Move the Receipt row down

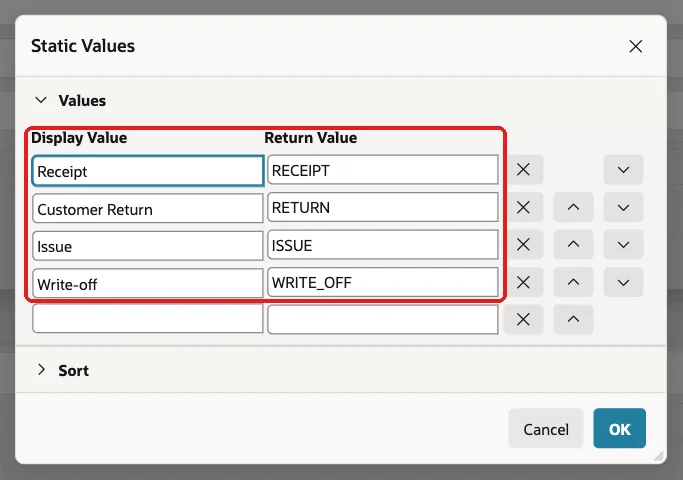[x=623, y=169]
